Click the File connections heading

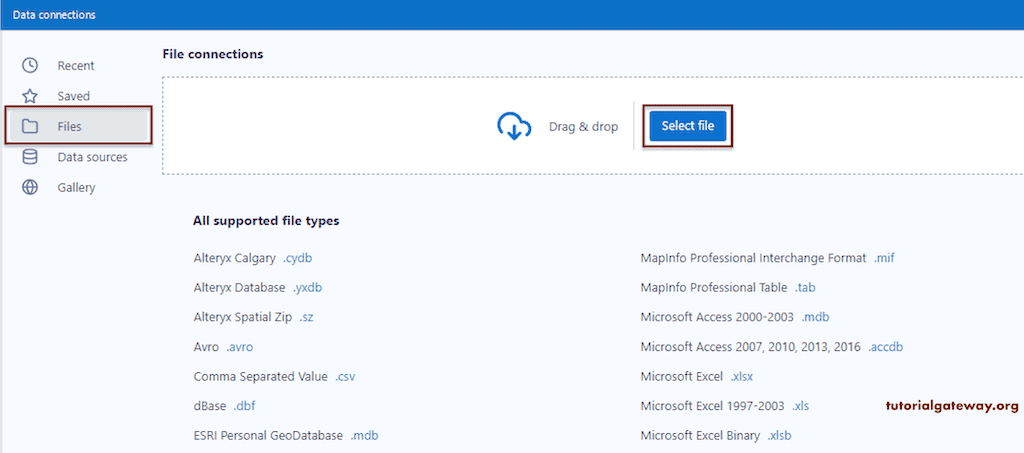pyautogui.click(x=213, y=54)
